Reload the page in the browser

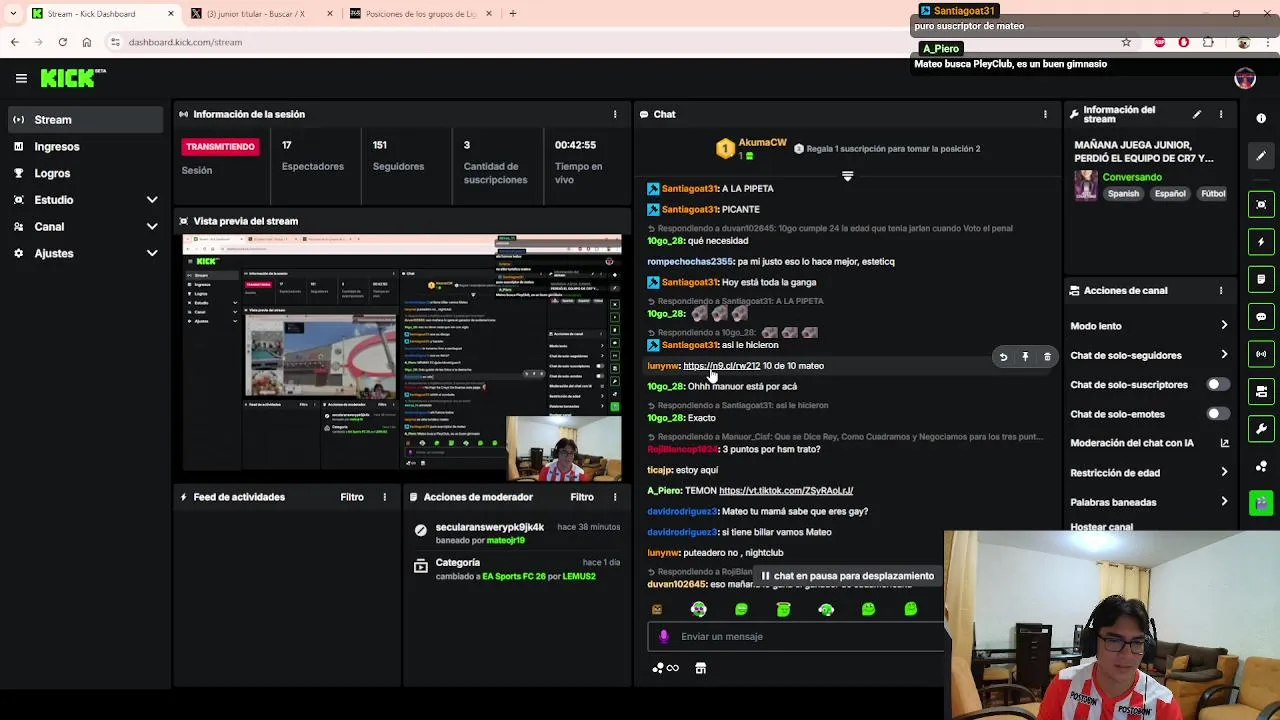[62, 42]
